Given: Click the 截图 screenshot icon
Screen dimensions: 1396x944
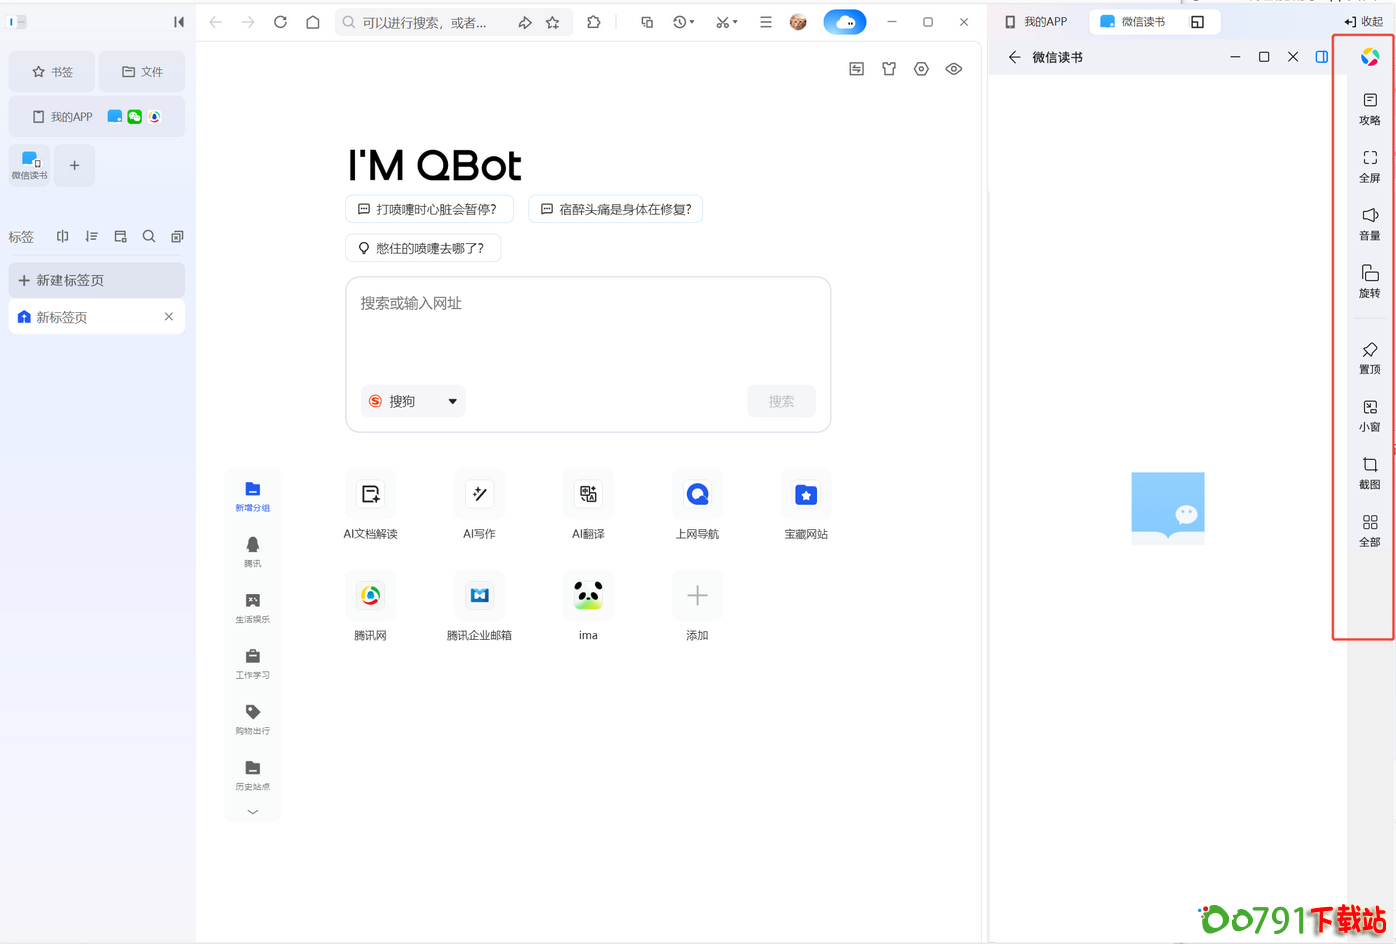Looking at the screenshot, I should [x=1369, y=472].
